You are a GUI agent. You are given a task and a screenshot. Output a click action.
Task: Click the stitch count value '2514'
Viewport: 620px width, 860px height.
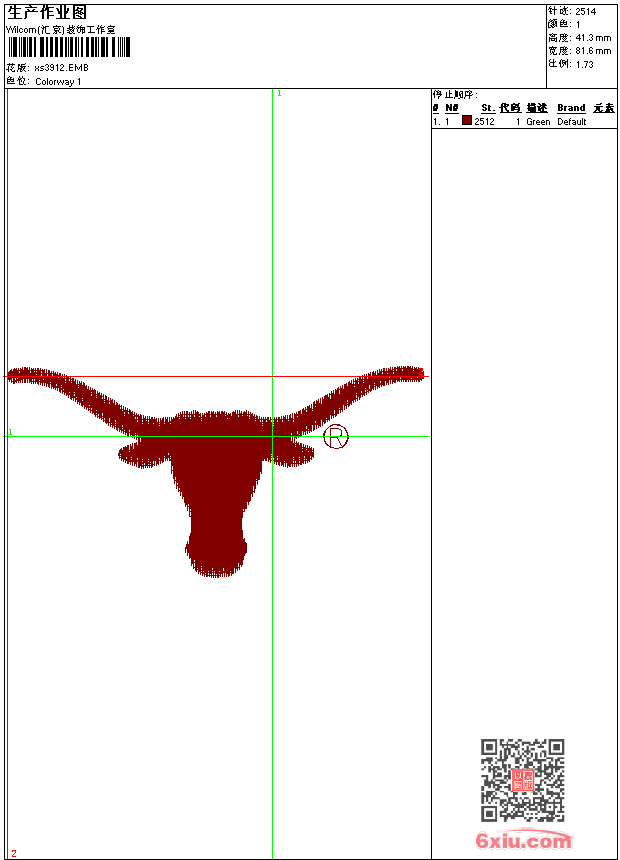pyautogui.click(x=585, y=12)
